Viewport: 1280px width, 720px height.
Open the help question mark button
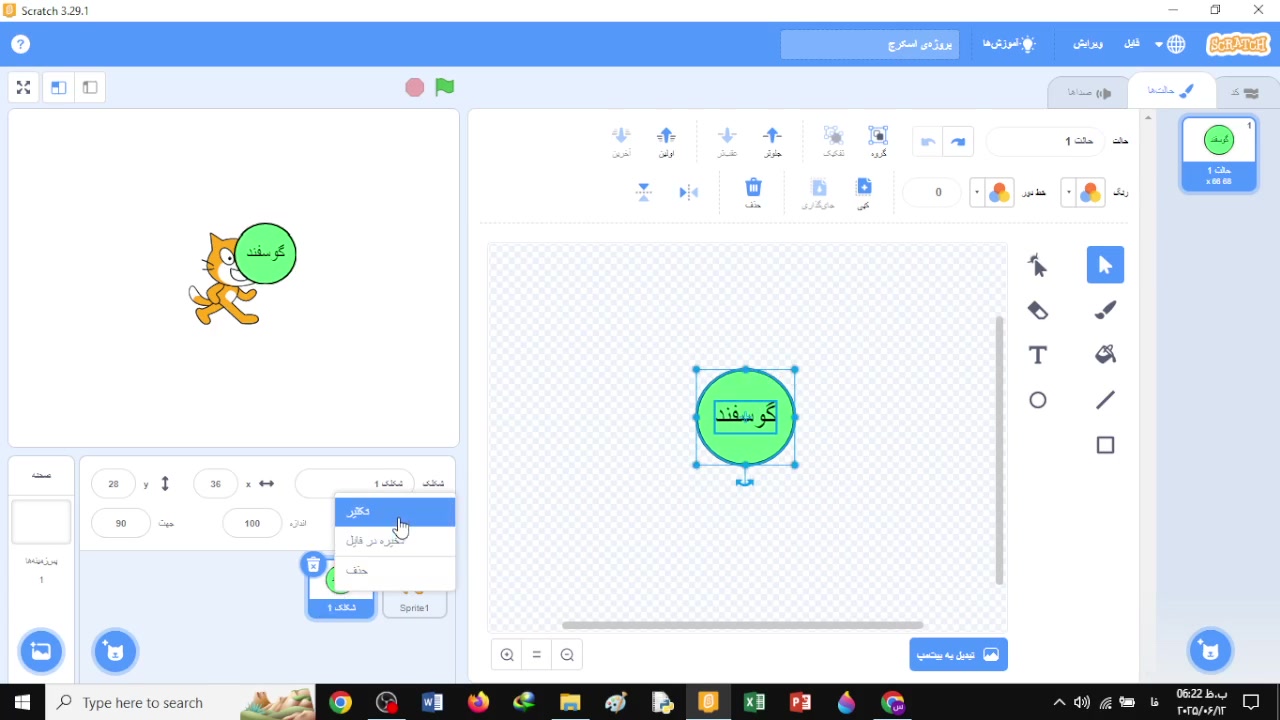point(21,44)
